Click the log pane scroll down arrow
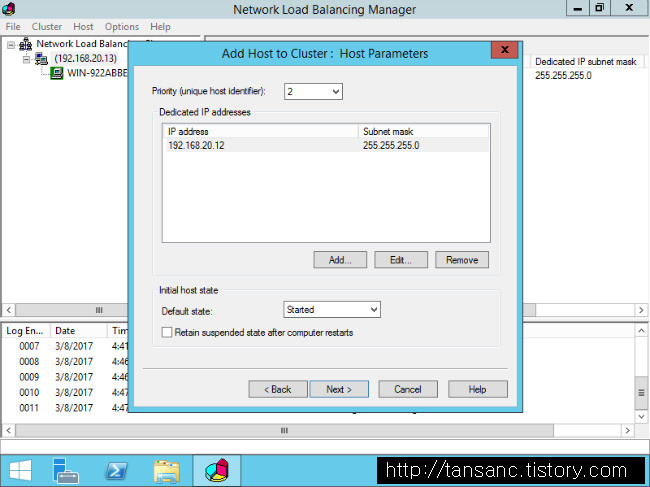Image resolution: width=650 pixels, height=487 pixels. coord(641,416)
